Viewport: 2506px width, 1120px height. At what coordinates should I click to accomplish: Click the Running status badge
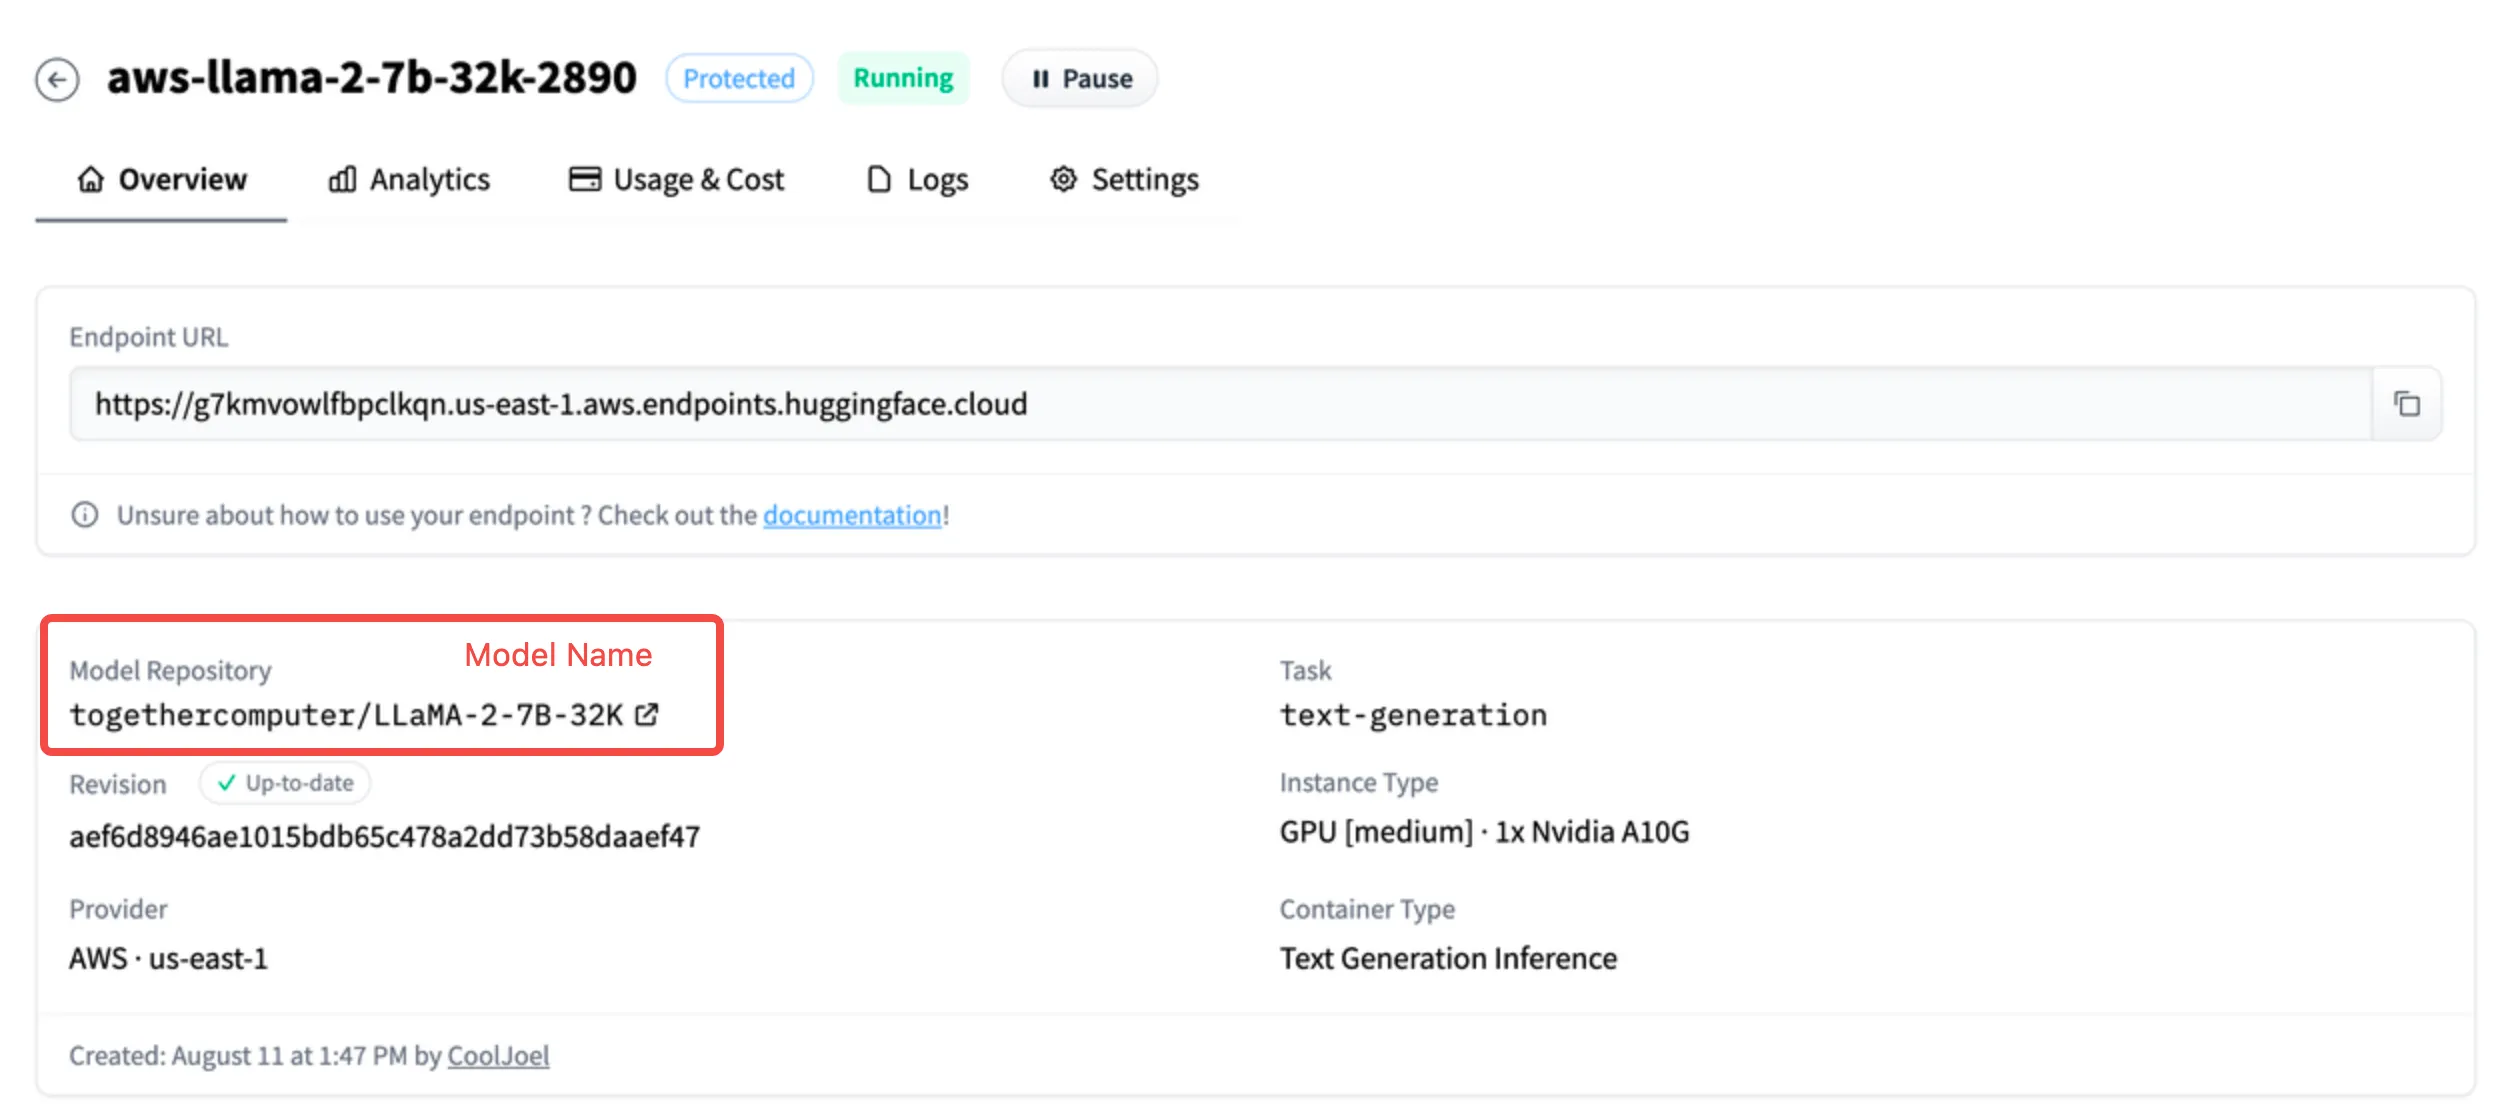tap(903, 79)
